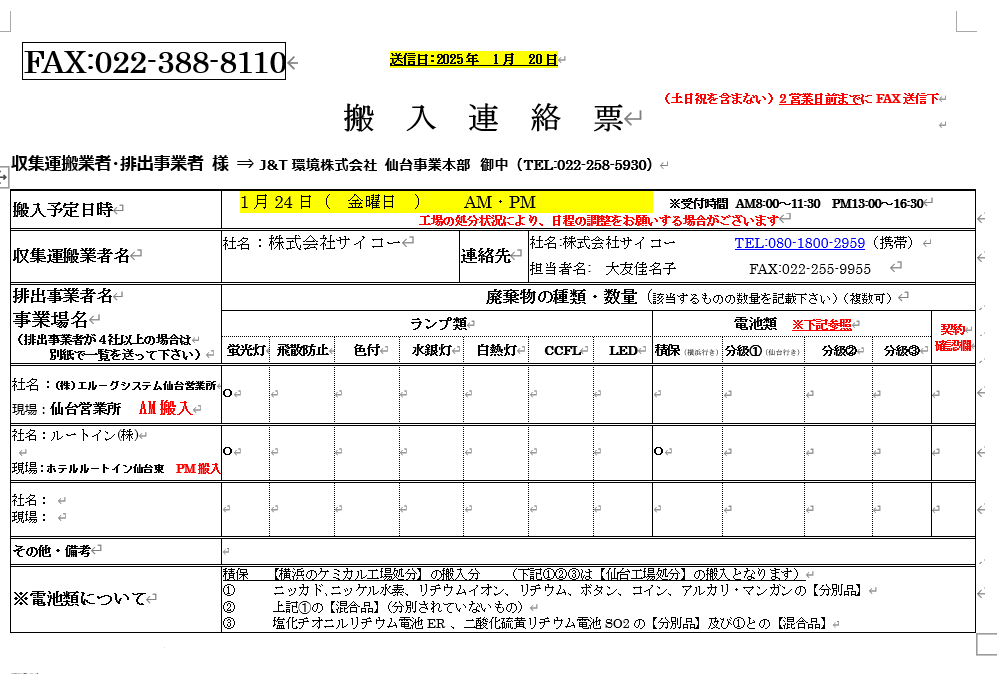Image resolution: width=997 pixels, height=674 pixels.
Task: Click the 搬入連絡票 document title
Action: tap(482, 118)
